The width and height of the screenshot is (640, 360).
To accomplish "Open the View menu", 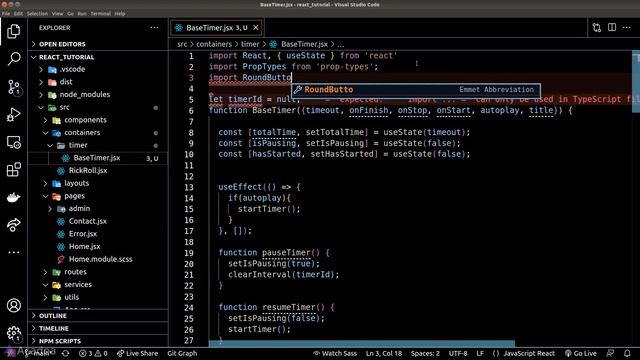I will pyautogui.click(x=57, y=13).
